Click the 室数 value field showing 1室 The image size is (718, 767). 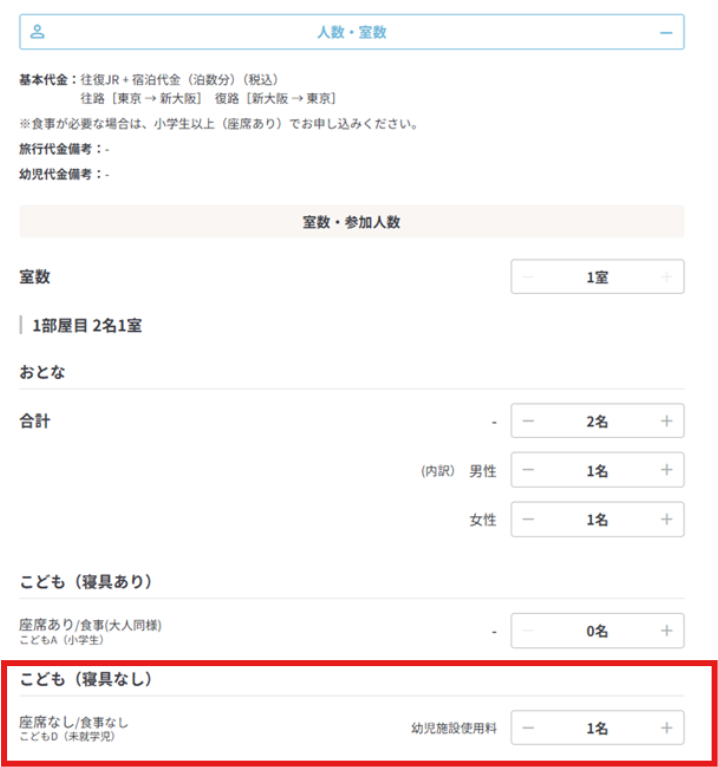597,277
